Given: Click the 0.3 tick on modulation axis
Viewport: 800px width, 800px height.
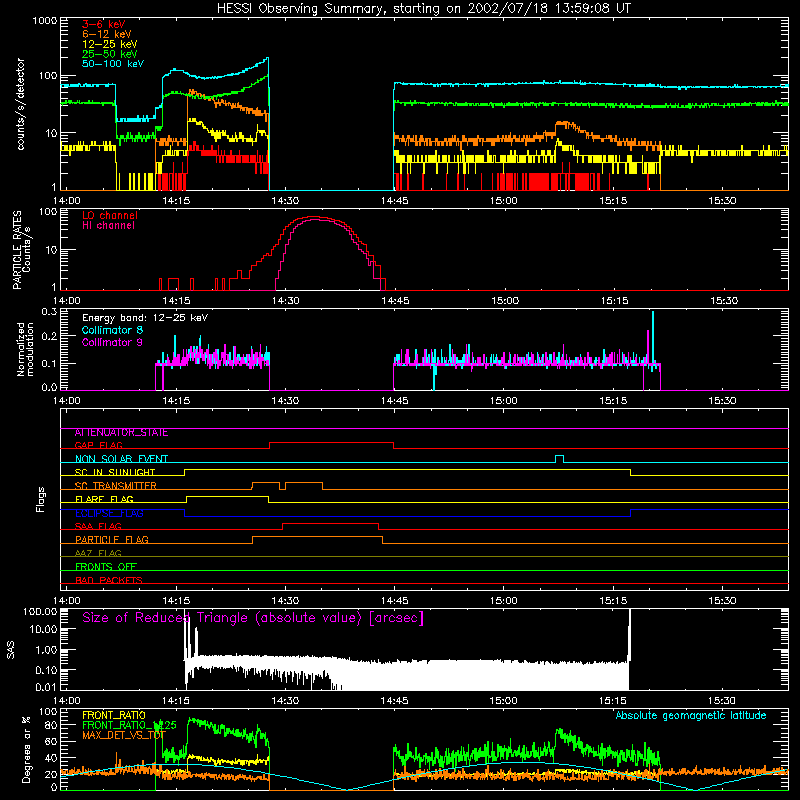Looking at the screenshot, I should point(49,312).
